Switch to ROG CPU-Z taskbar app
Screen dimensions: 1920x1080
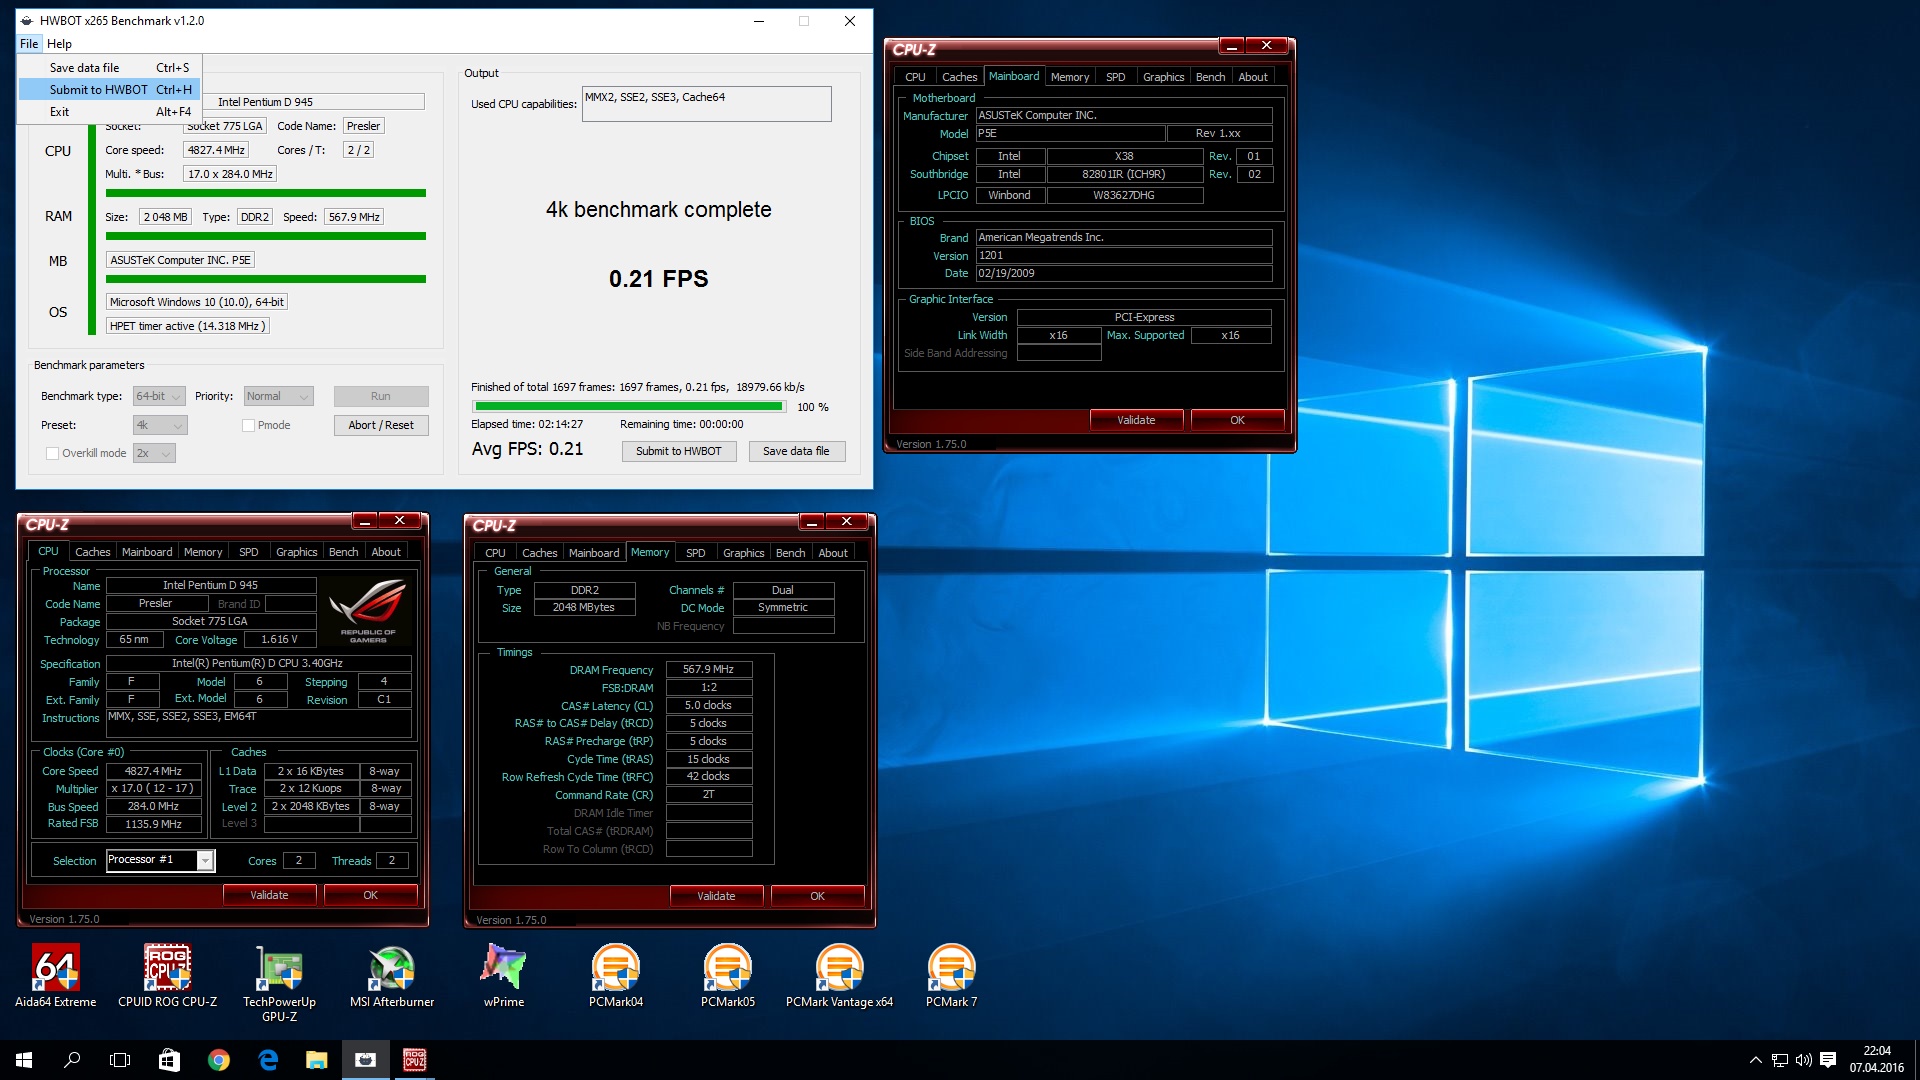[414, 1060]
